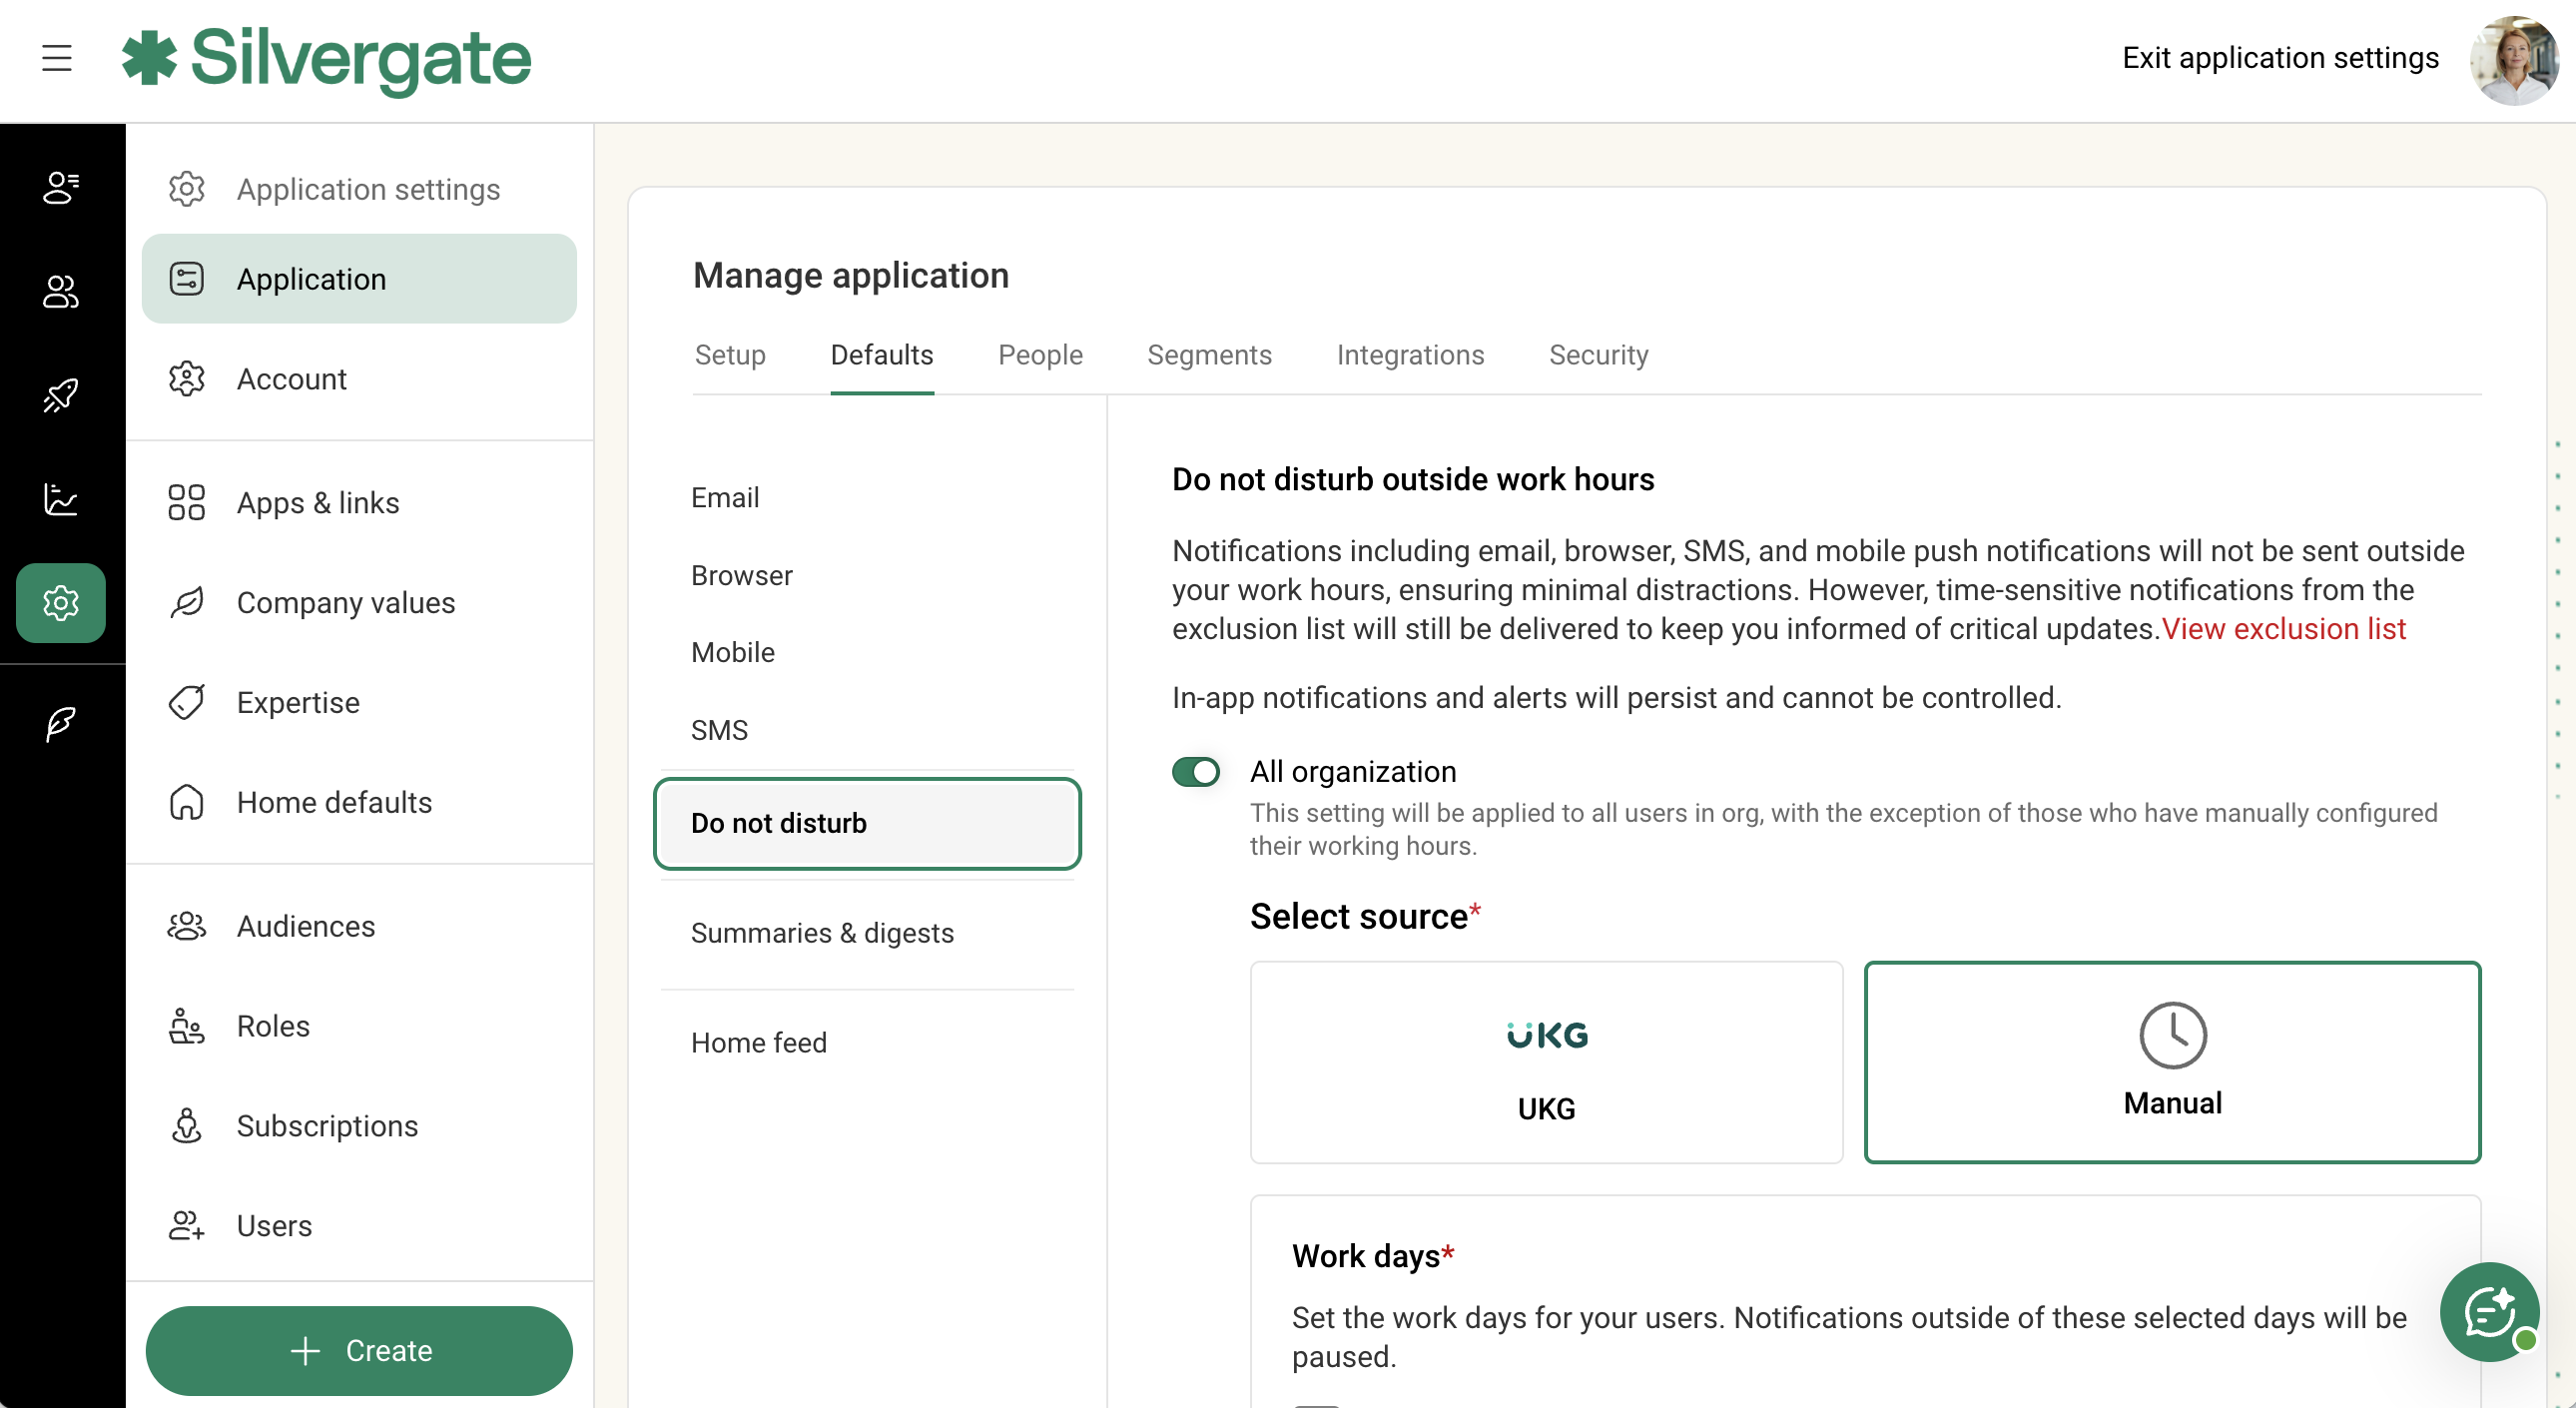This screenshot has height=1408, width=2576.
Task: Open the analytics chart icon in left rail
Action: (61, 499)
